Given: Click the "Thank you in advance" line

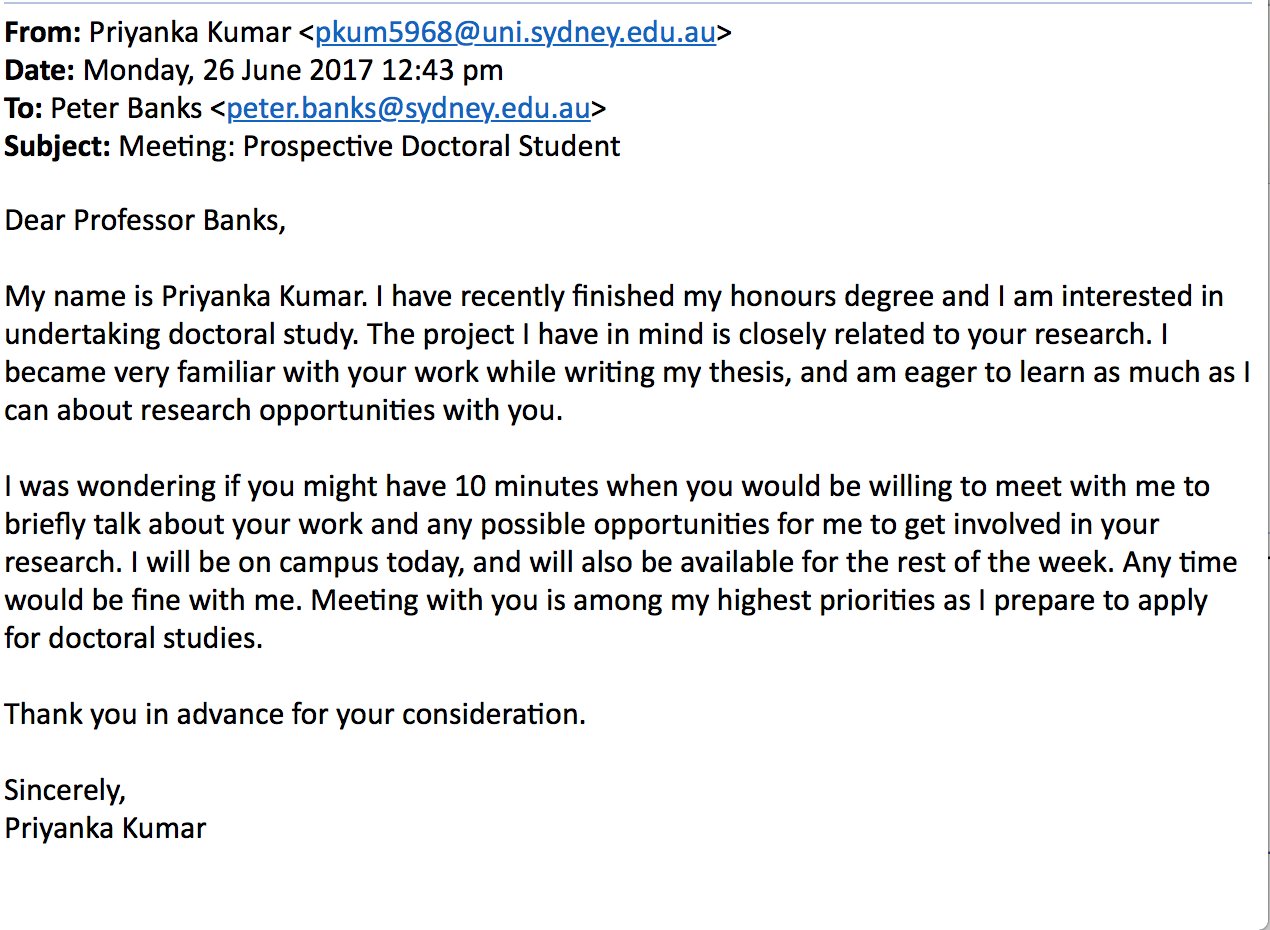Looking at the screenshot, I should [x=295, y=714].
